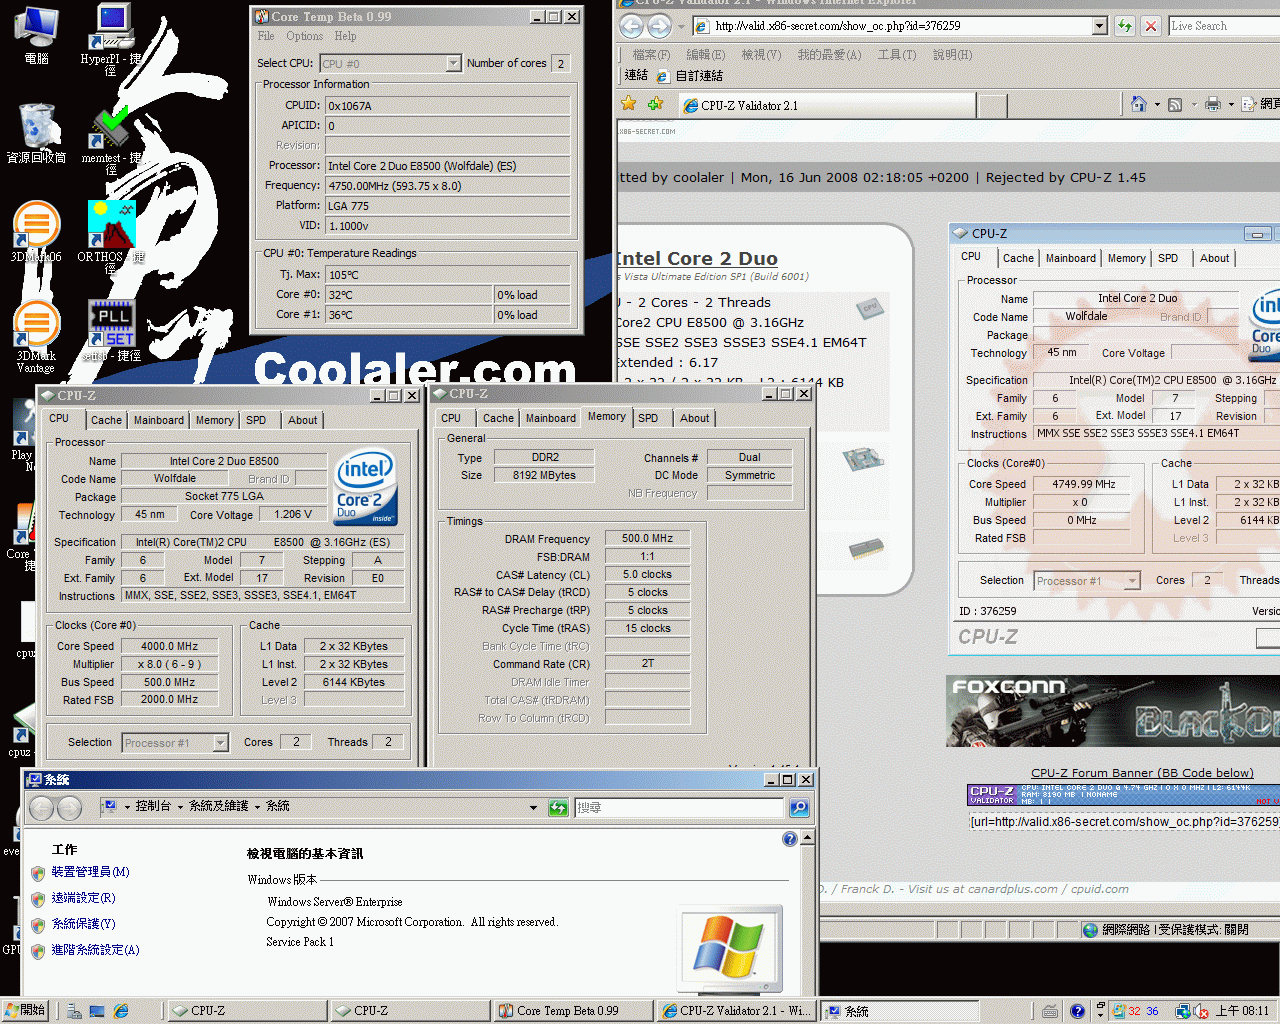Open the HyperPI desktop shortcut
1280x1024 pixels.
tap(111, 38)
